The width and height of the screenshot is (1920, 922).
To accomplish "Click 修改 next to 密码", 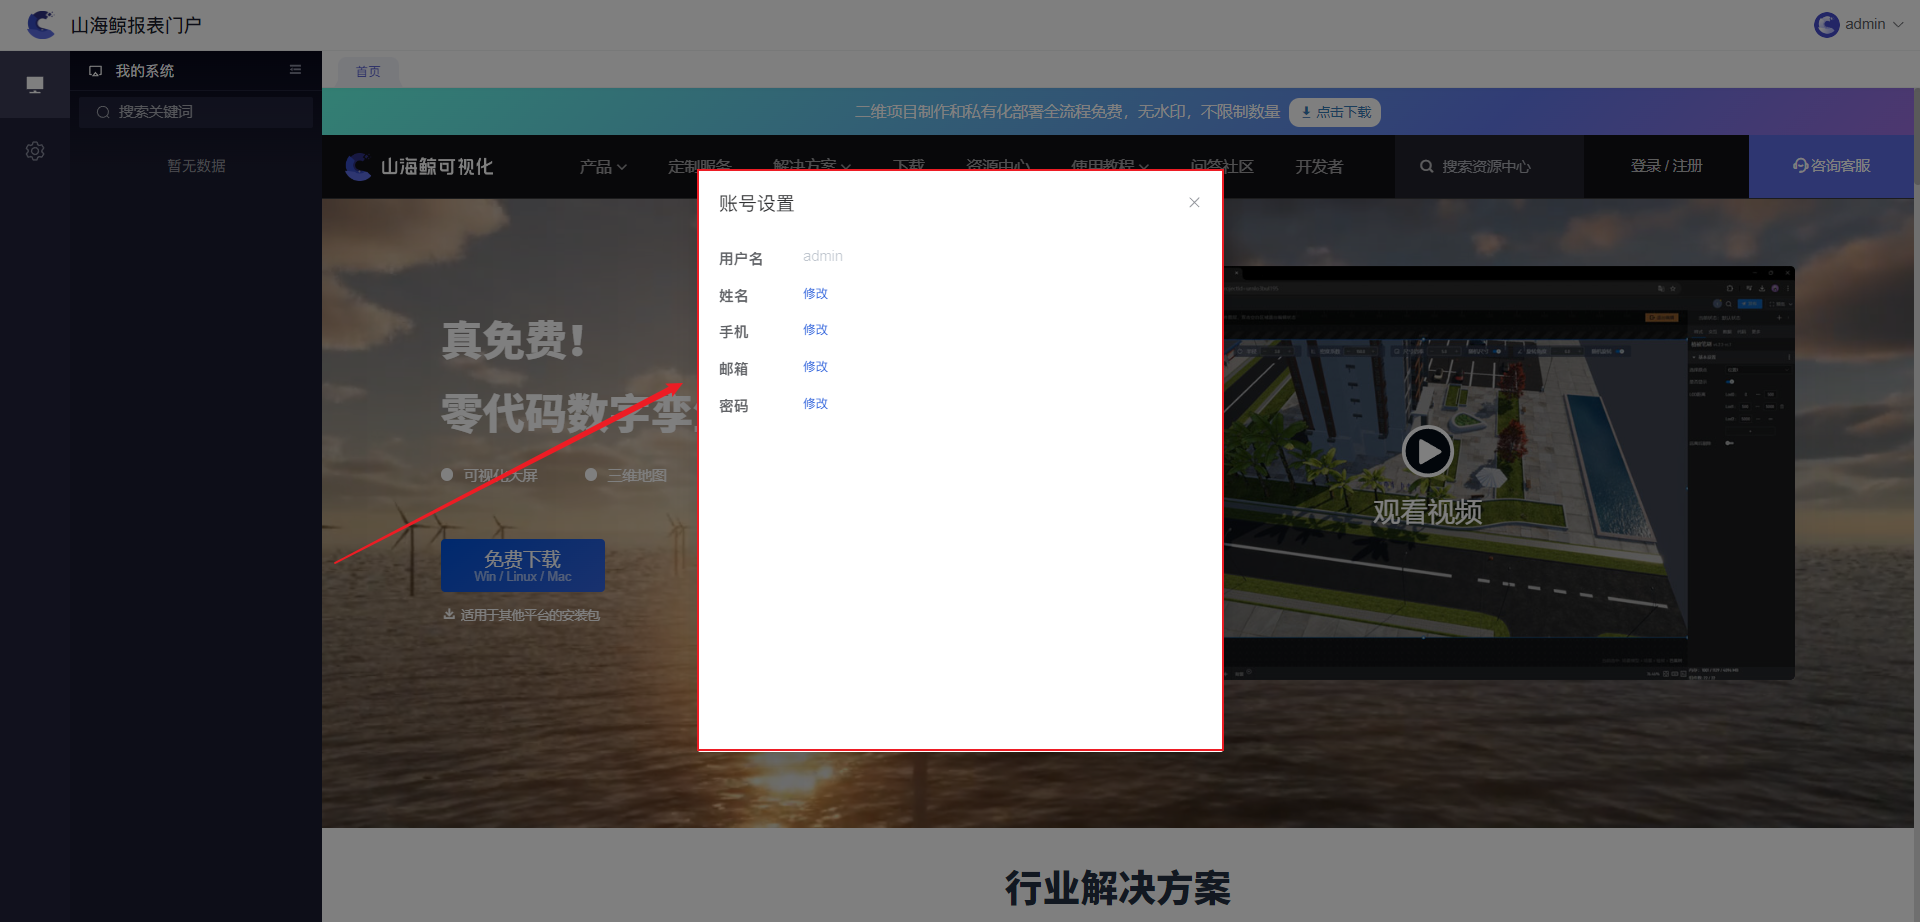I will pyautogui.click(x=815, y=404).
